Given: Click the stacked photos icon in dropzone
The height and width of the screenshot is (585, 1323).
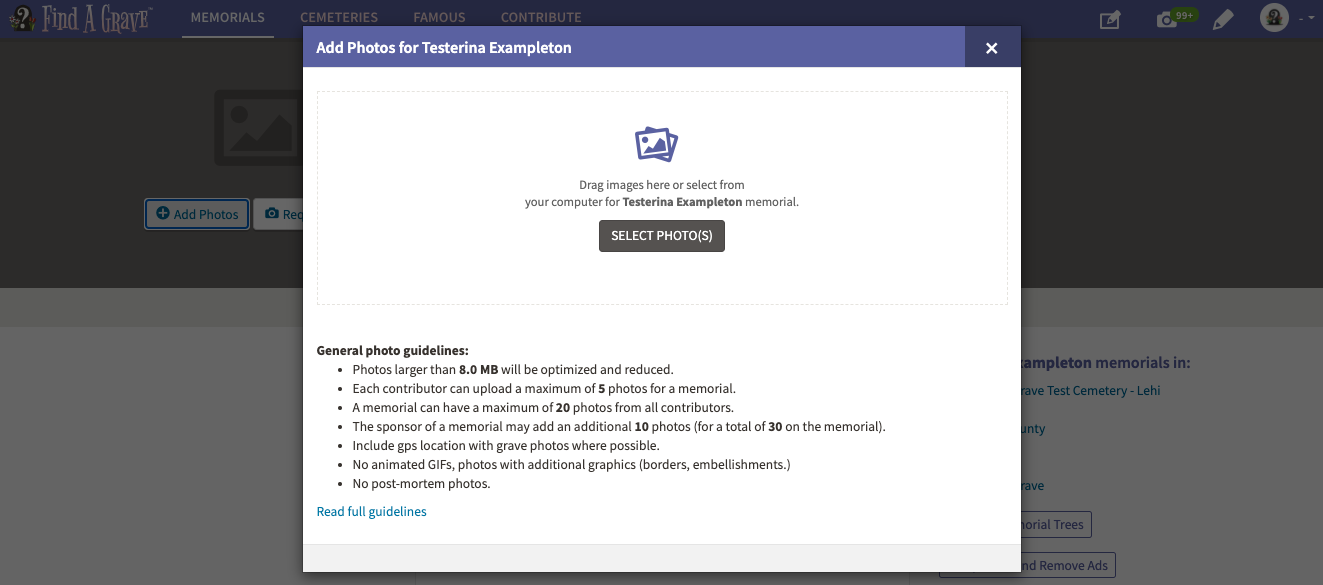Looking at the screenshot, I should point(657,144).
